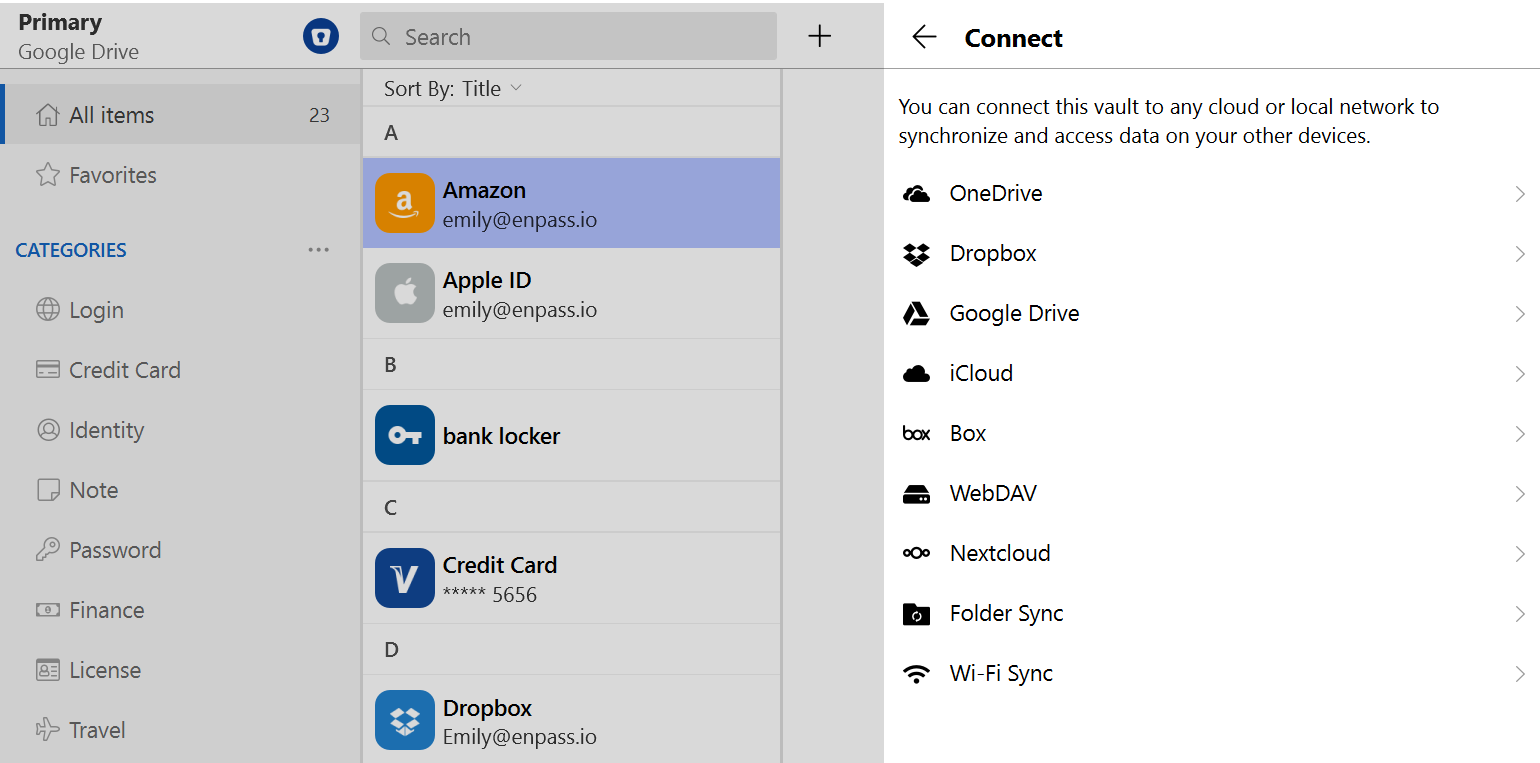Click the All items count 23

tap(319, 115)
